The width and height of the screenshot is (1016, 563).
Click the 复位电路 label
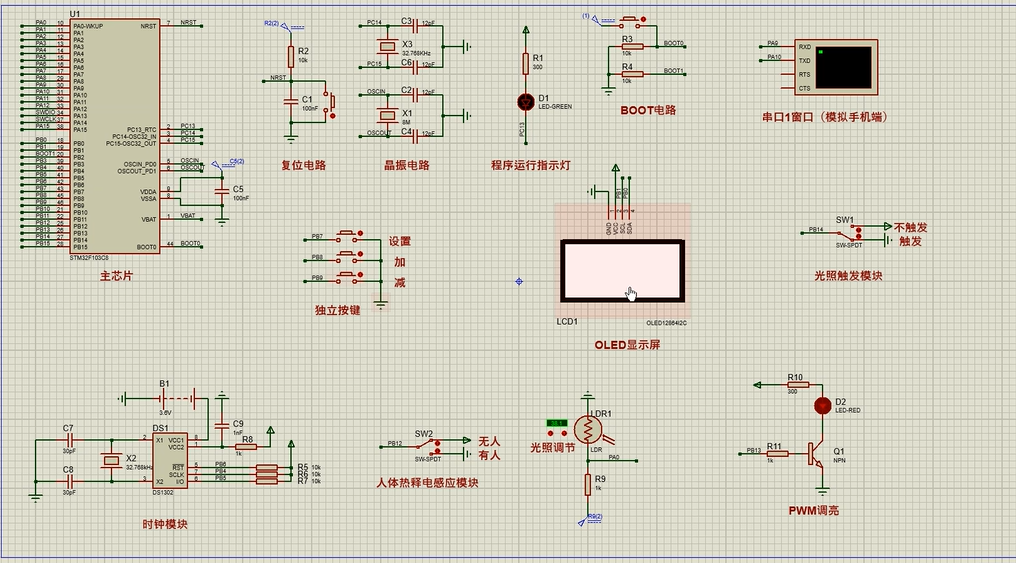click(x=303, y=165)
